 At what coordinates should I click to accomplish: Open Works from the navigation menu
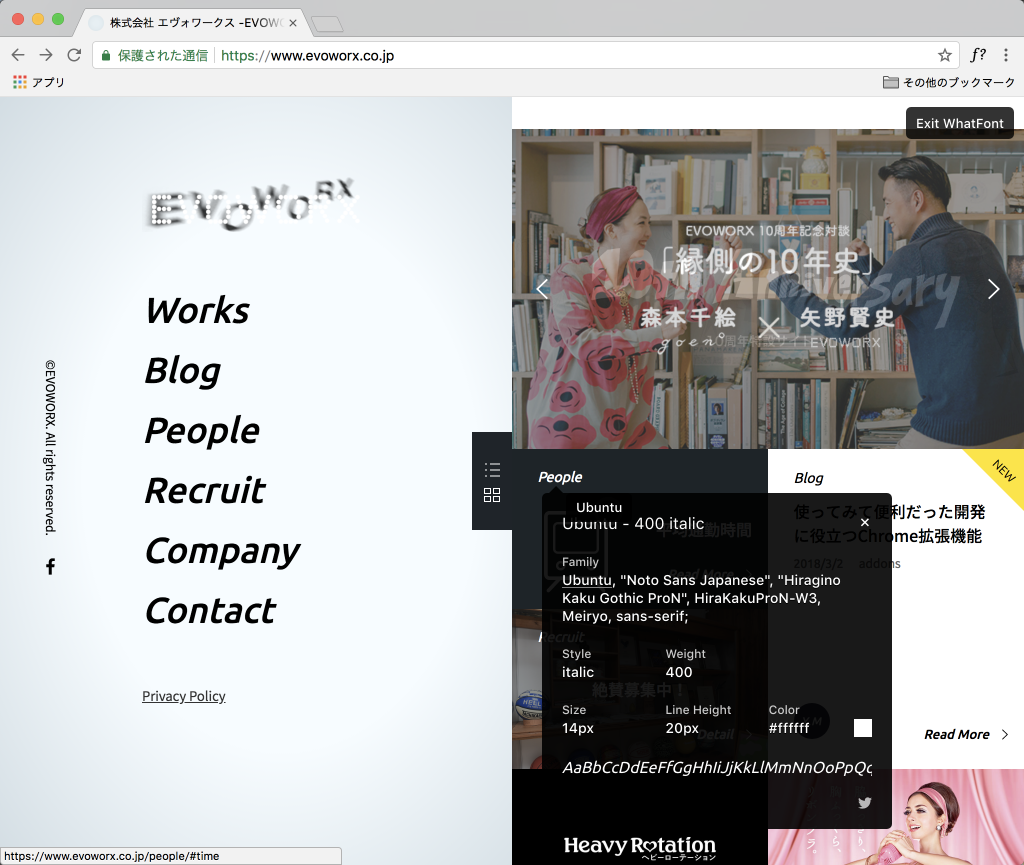click(197, 310)
